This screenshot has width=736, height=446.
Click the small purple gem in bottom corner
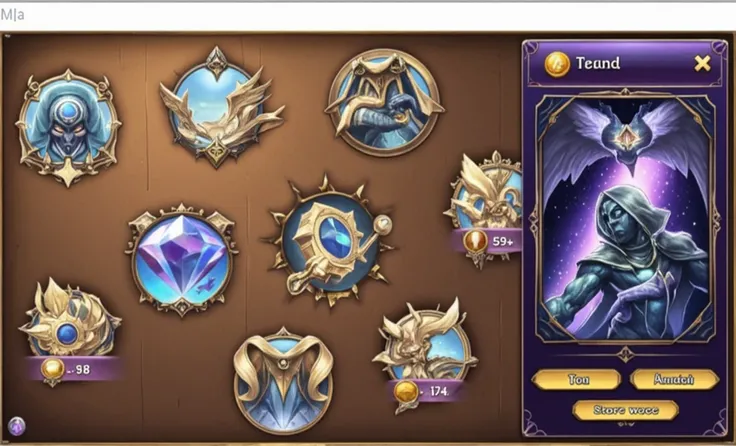(x=17, y=426)
